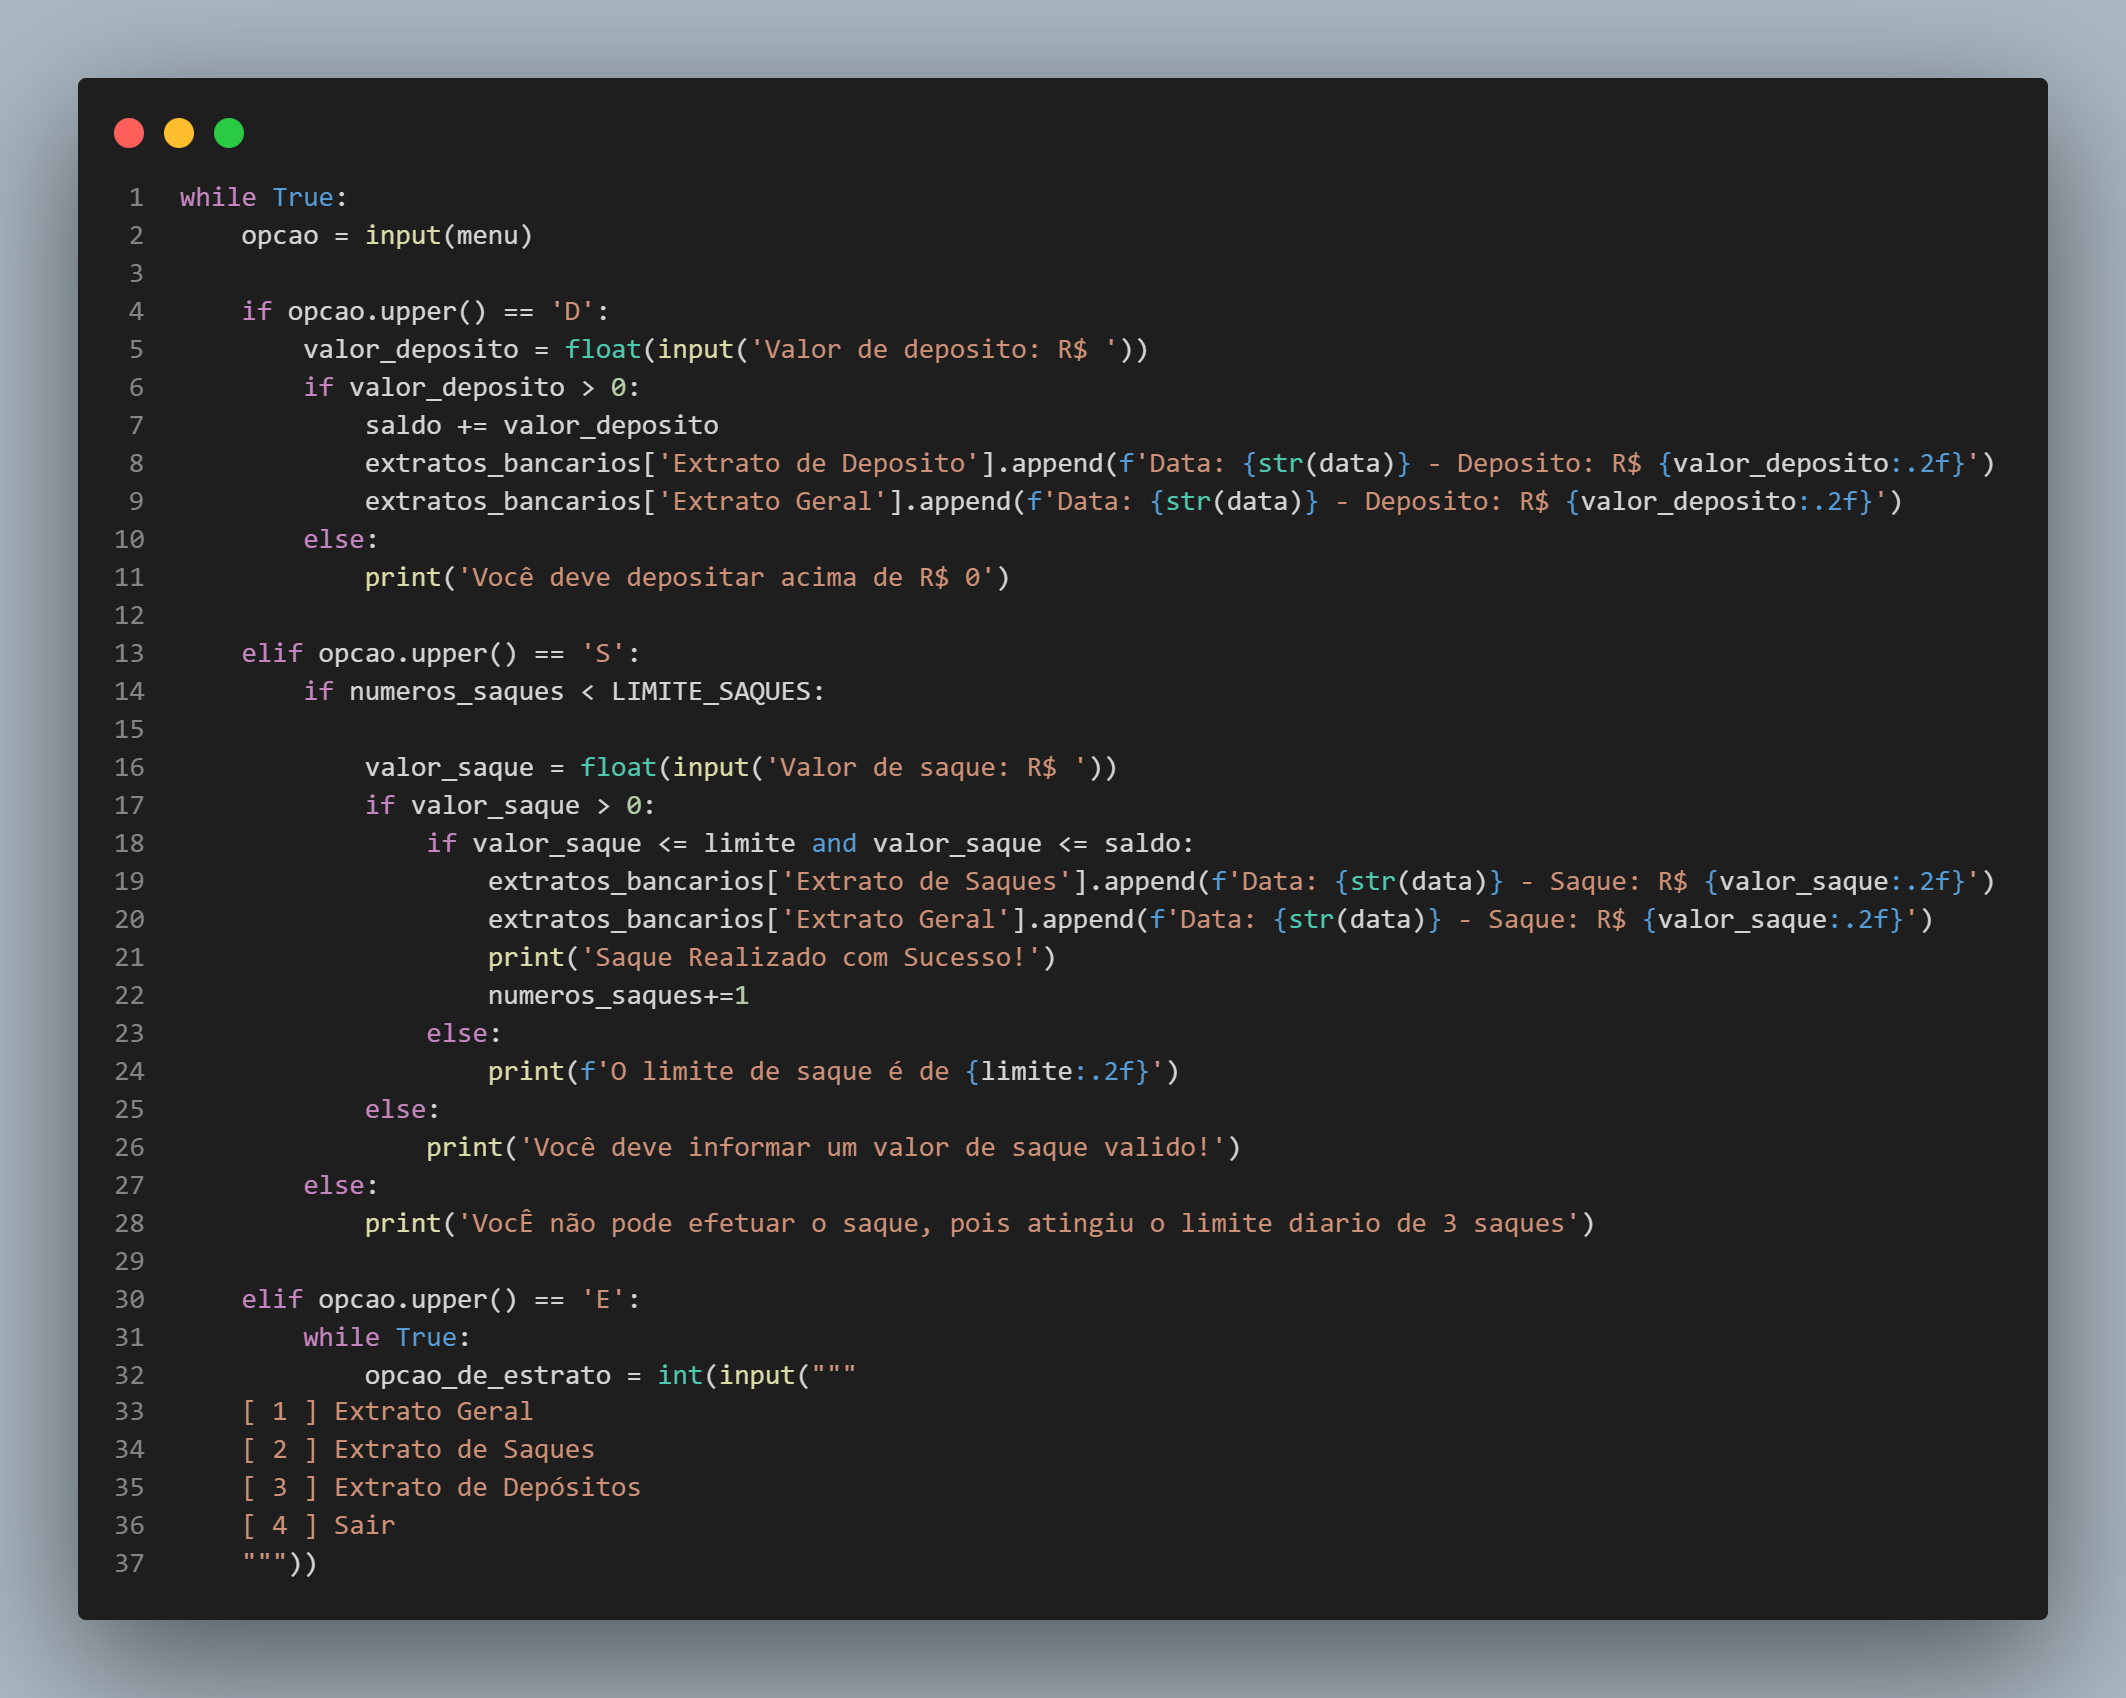The height and width of the screenshot is (1698, 2126).
Task: Click the print 'Você deve depositar' statement
Action: click(x=687, y=577)
